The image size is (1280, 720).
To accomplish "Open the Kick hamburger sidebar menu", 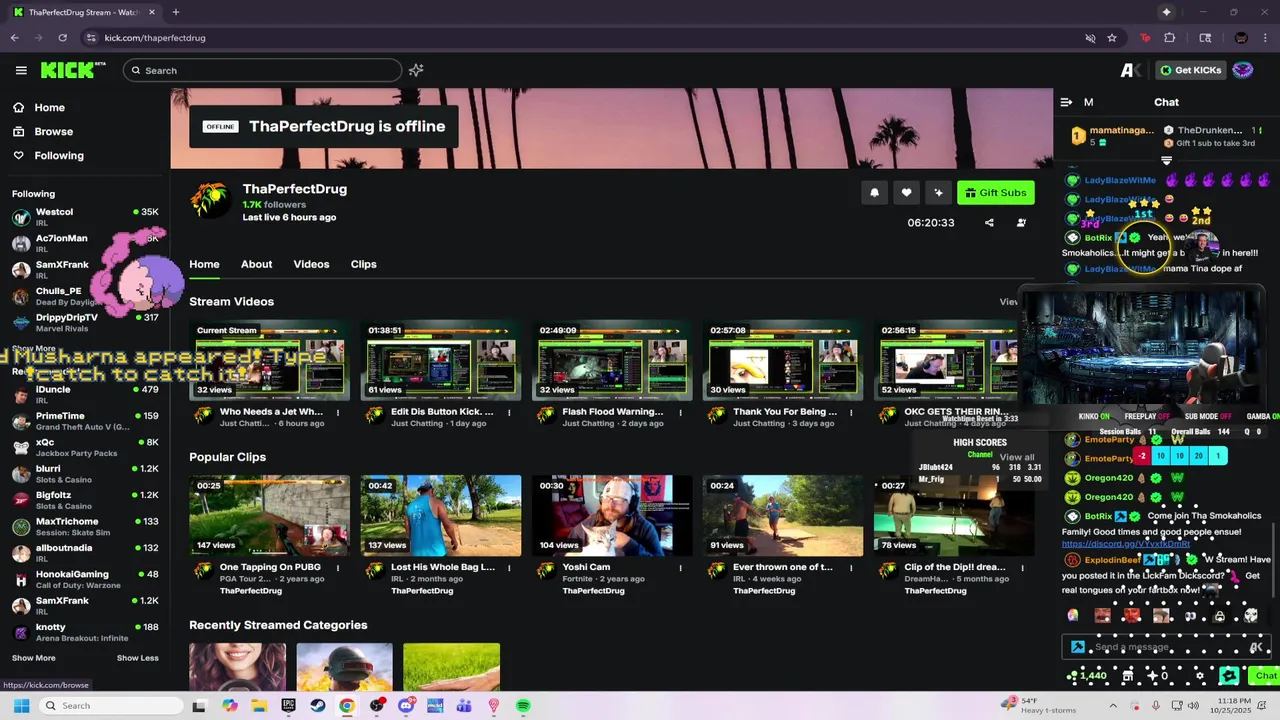I will [x=21, y=70].
